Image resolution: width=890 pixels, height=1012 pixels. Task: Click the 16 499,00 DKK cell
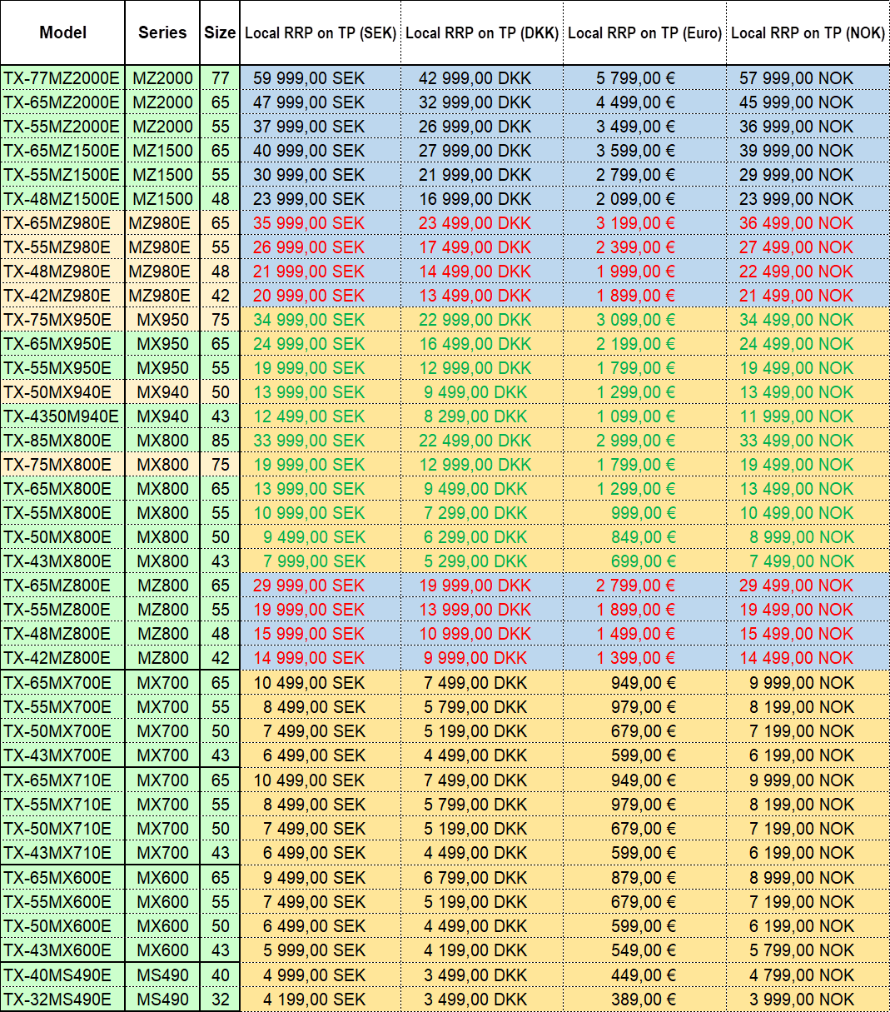(x=481, y=344)
